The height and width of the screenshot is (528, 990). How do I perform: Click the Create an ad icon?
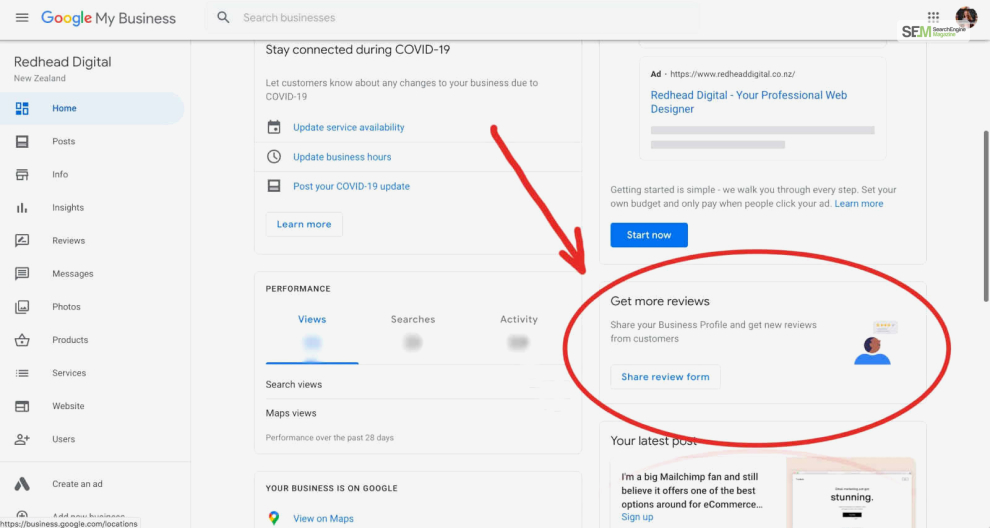click(22, 484)
